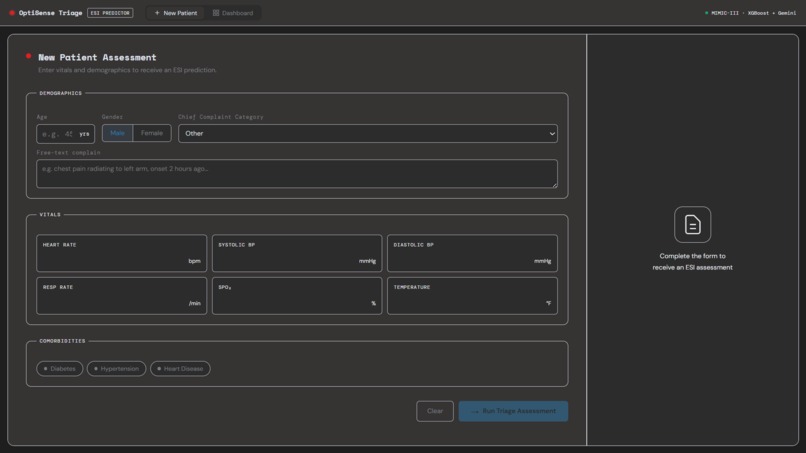The height and width of the screenshot is (453, 806).
Task: Click the Temperature field
Action: pyautogui.click(x=472, y=296)
